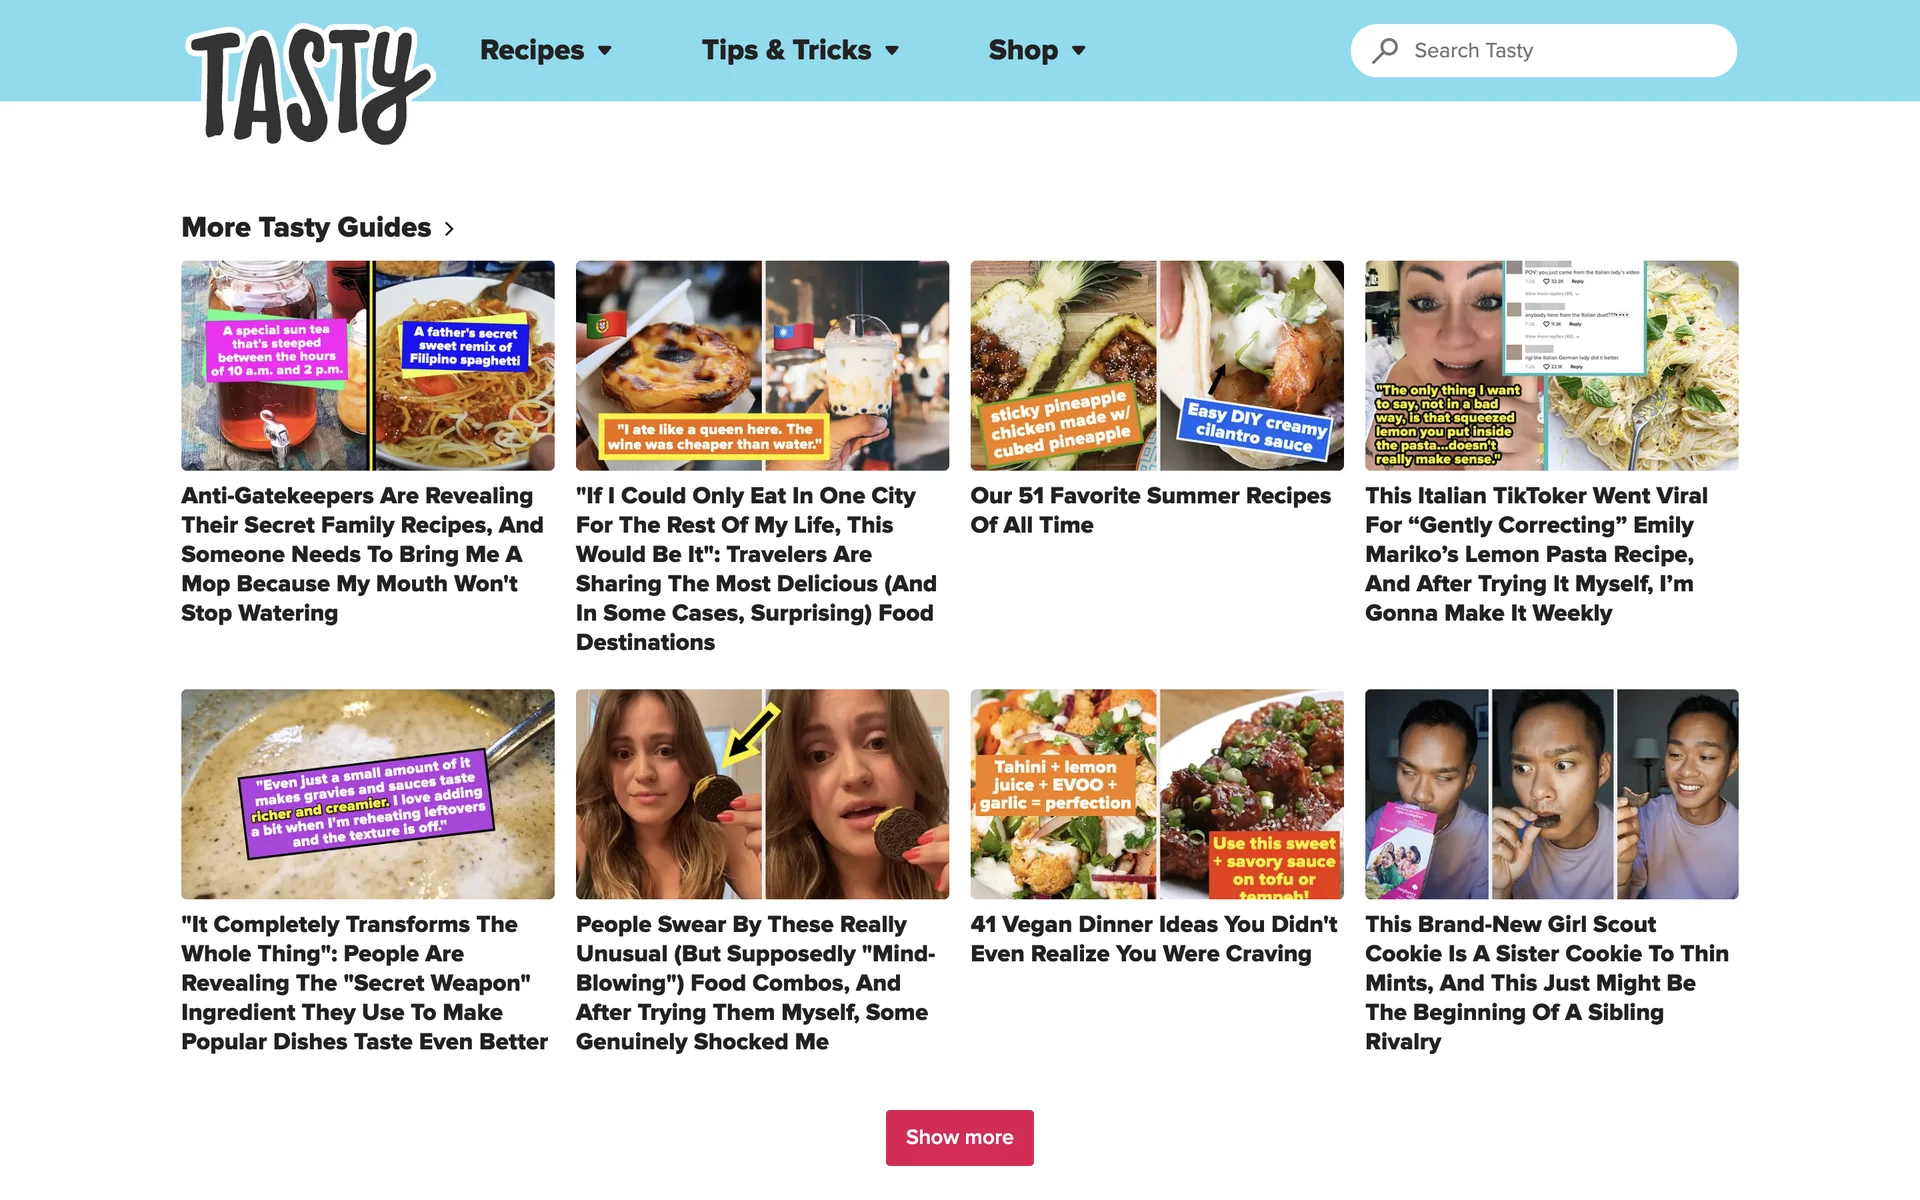Image resolution: width=1920 pixels, height=1200 pixels.
Task: Open the travelers food destinations headline
Action: click(x=757, y=569)
